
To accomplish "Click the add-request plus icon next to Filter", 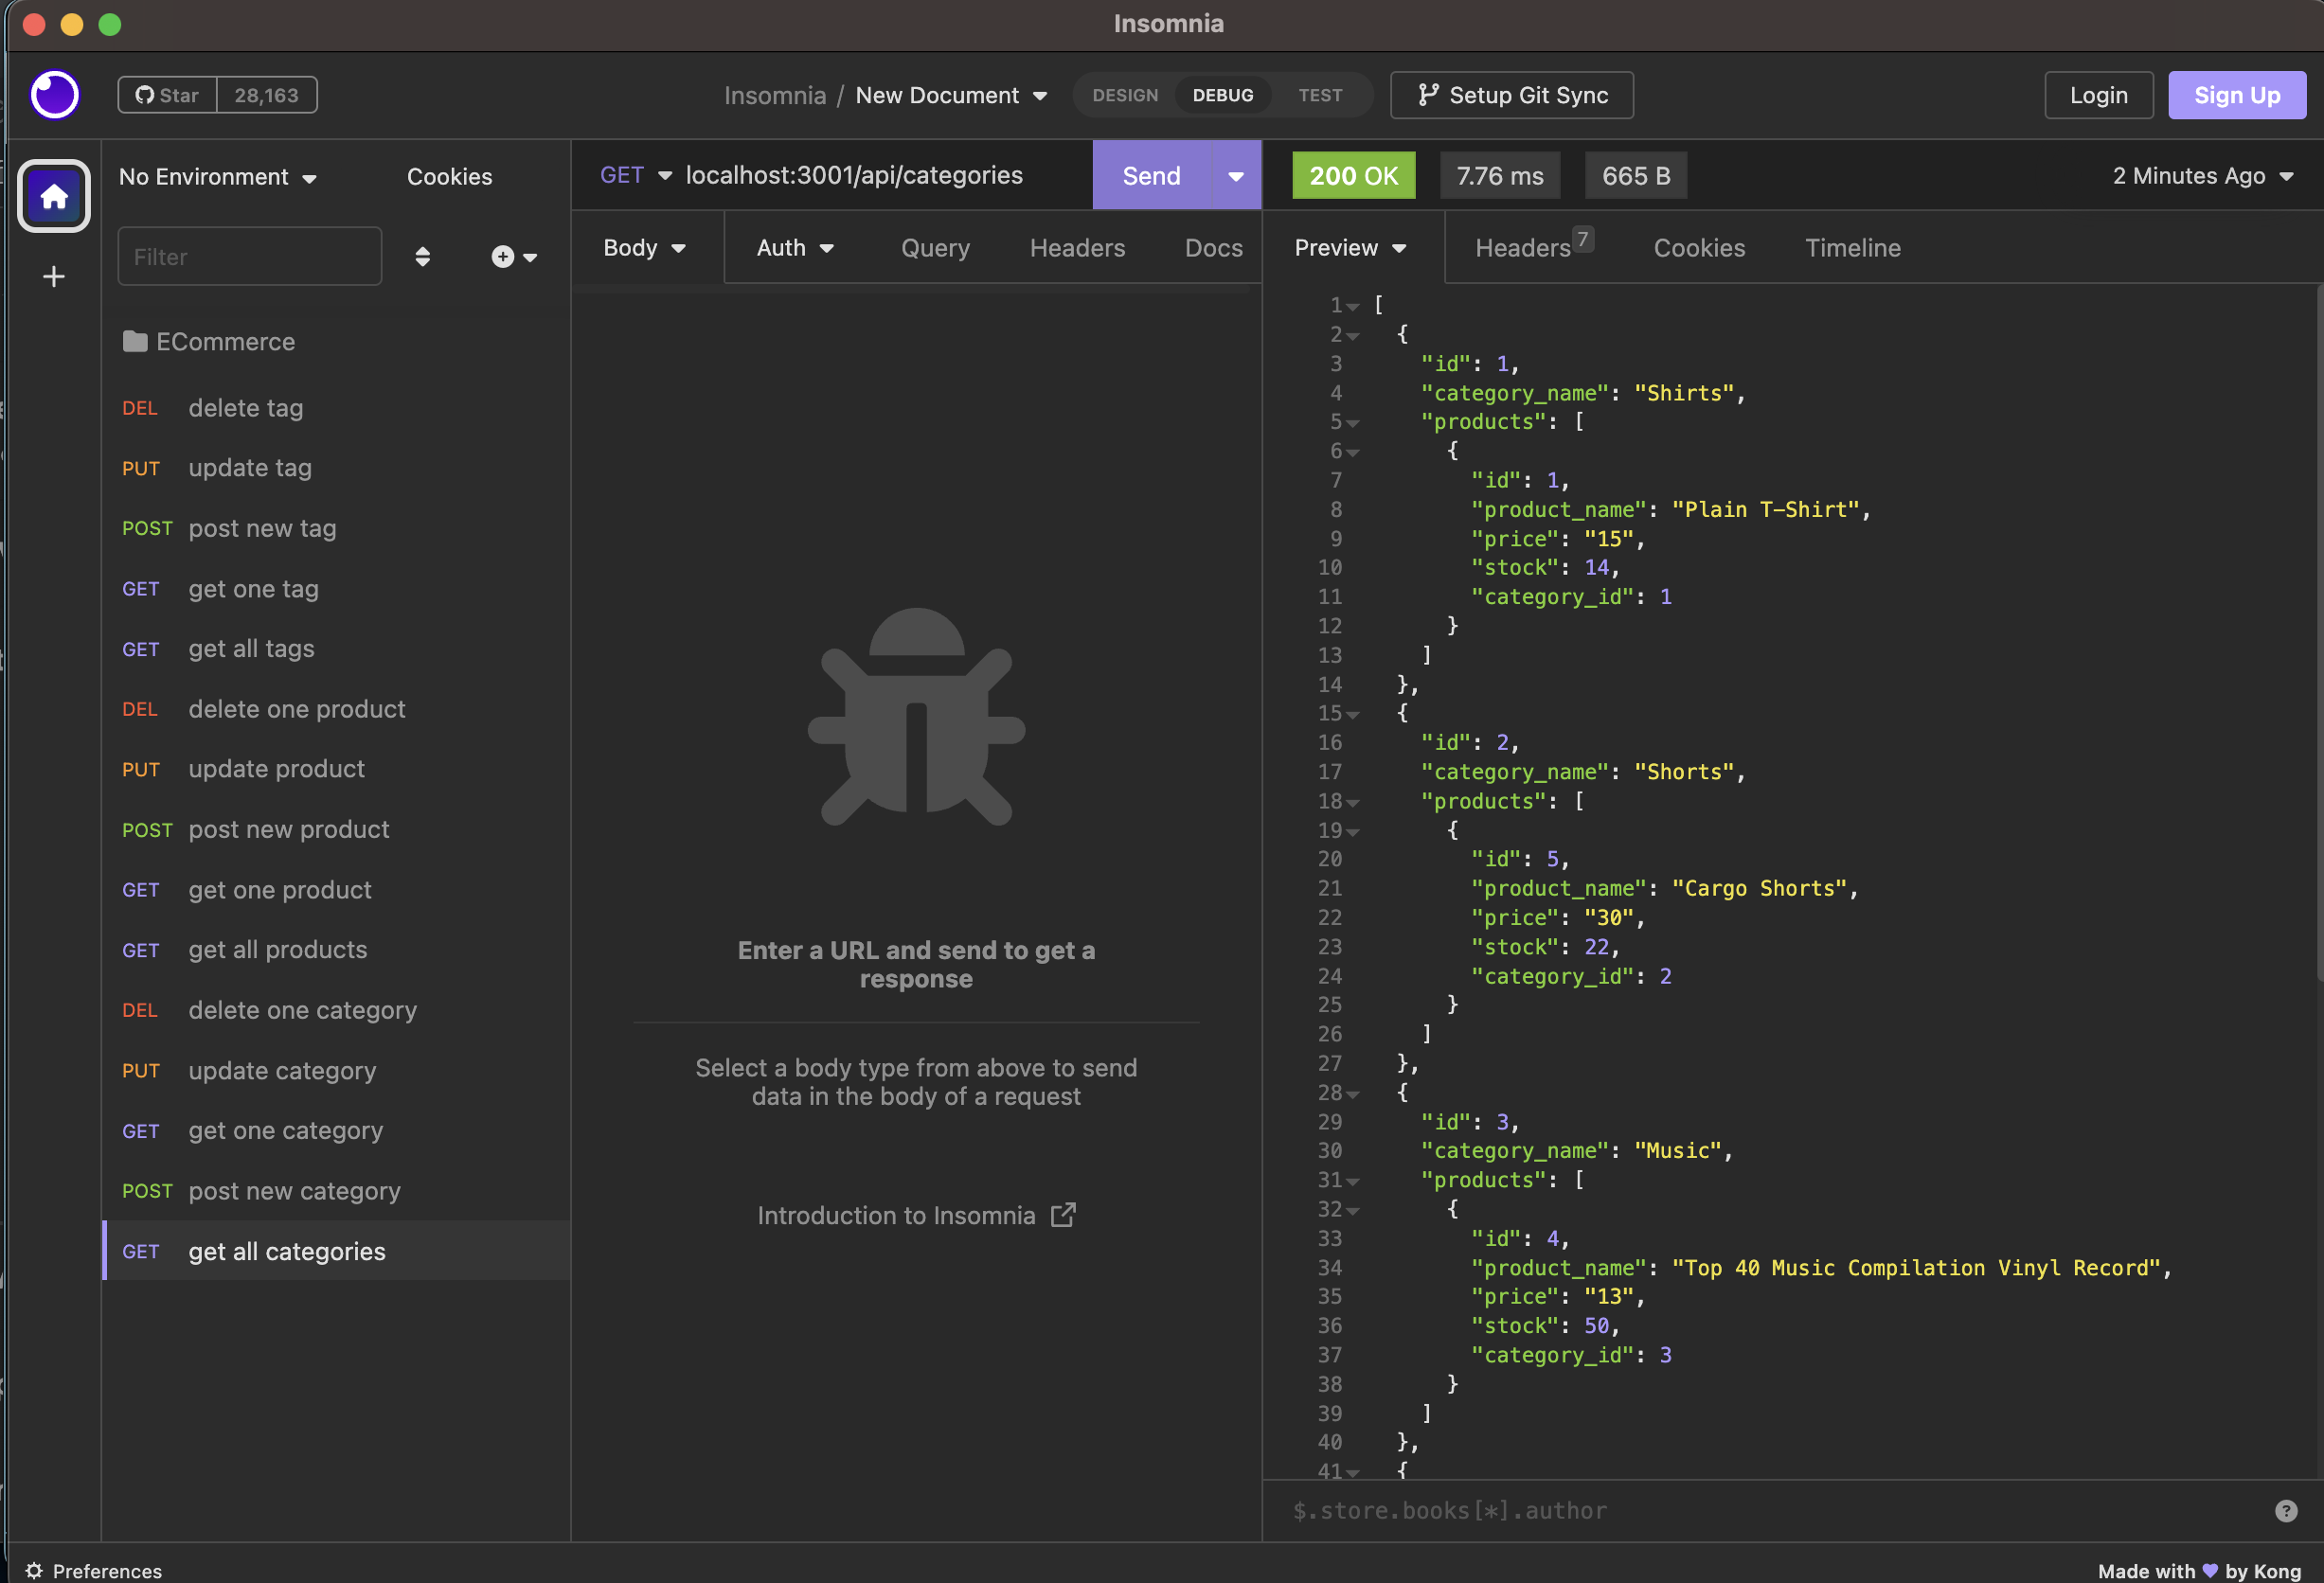I will click(502, 256).
